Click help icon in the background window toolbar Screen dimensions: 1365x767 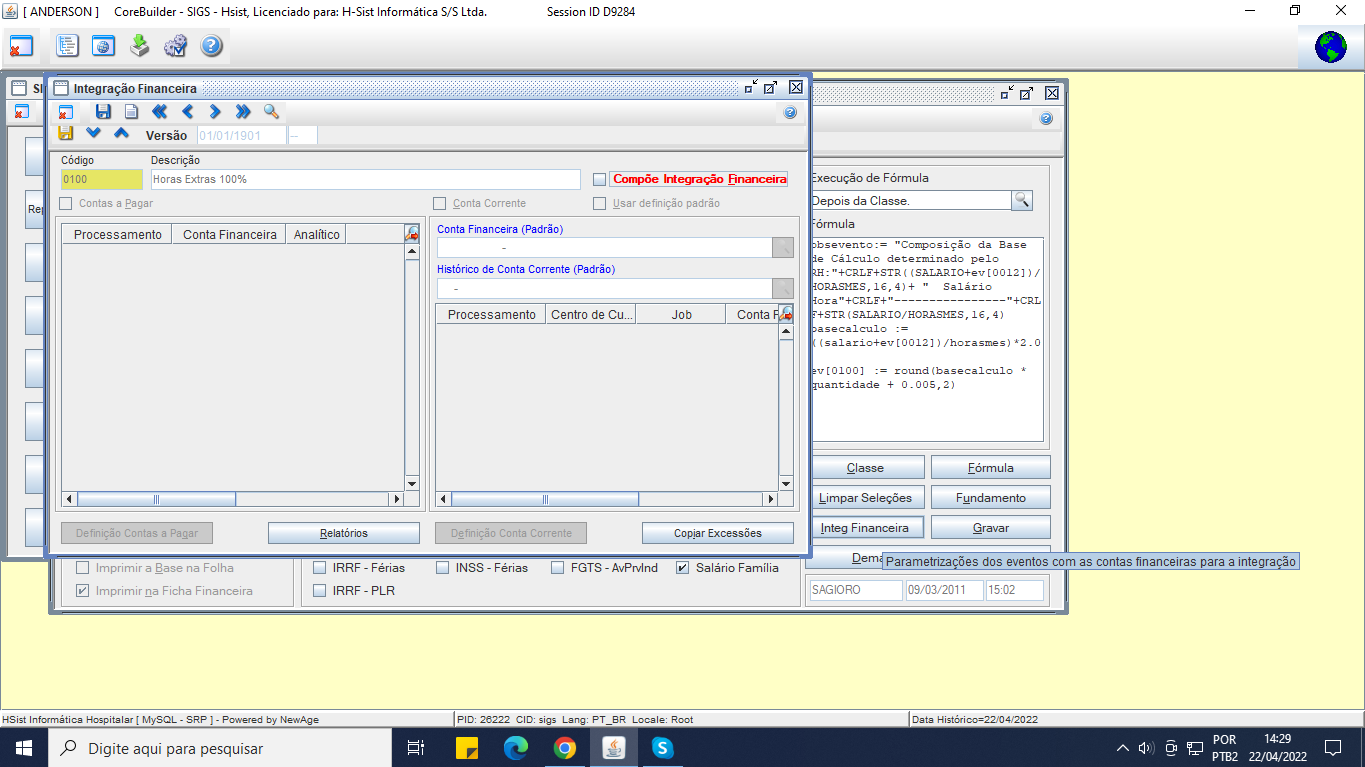point(1046,118)
